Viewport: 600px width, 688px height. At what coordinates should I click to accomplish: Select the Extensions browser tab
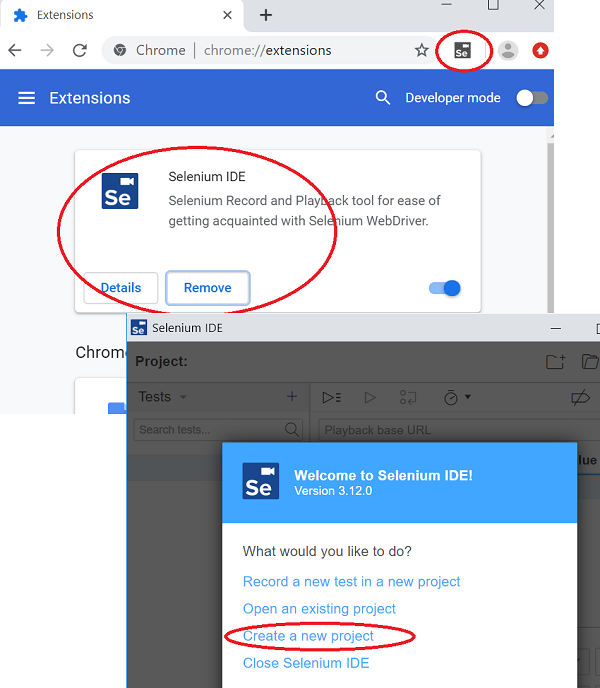click(122, 15)
